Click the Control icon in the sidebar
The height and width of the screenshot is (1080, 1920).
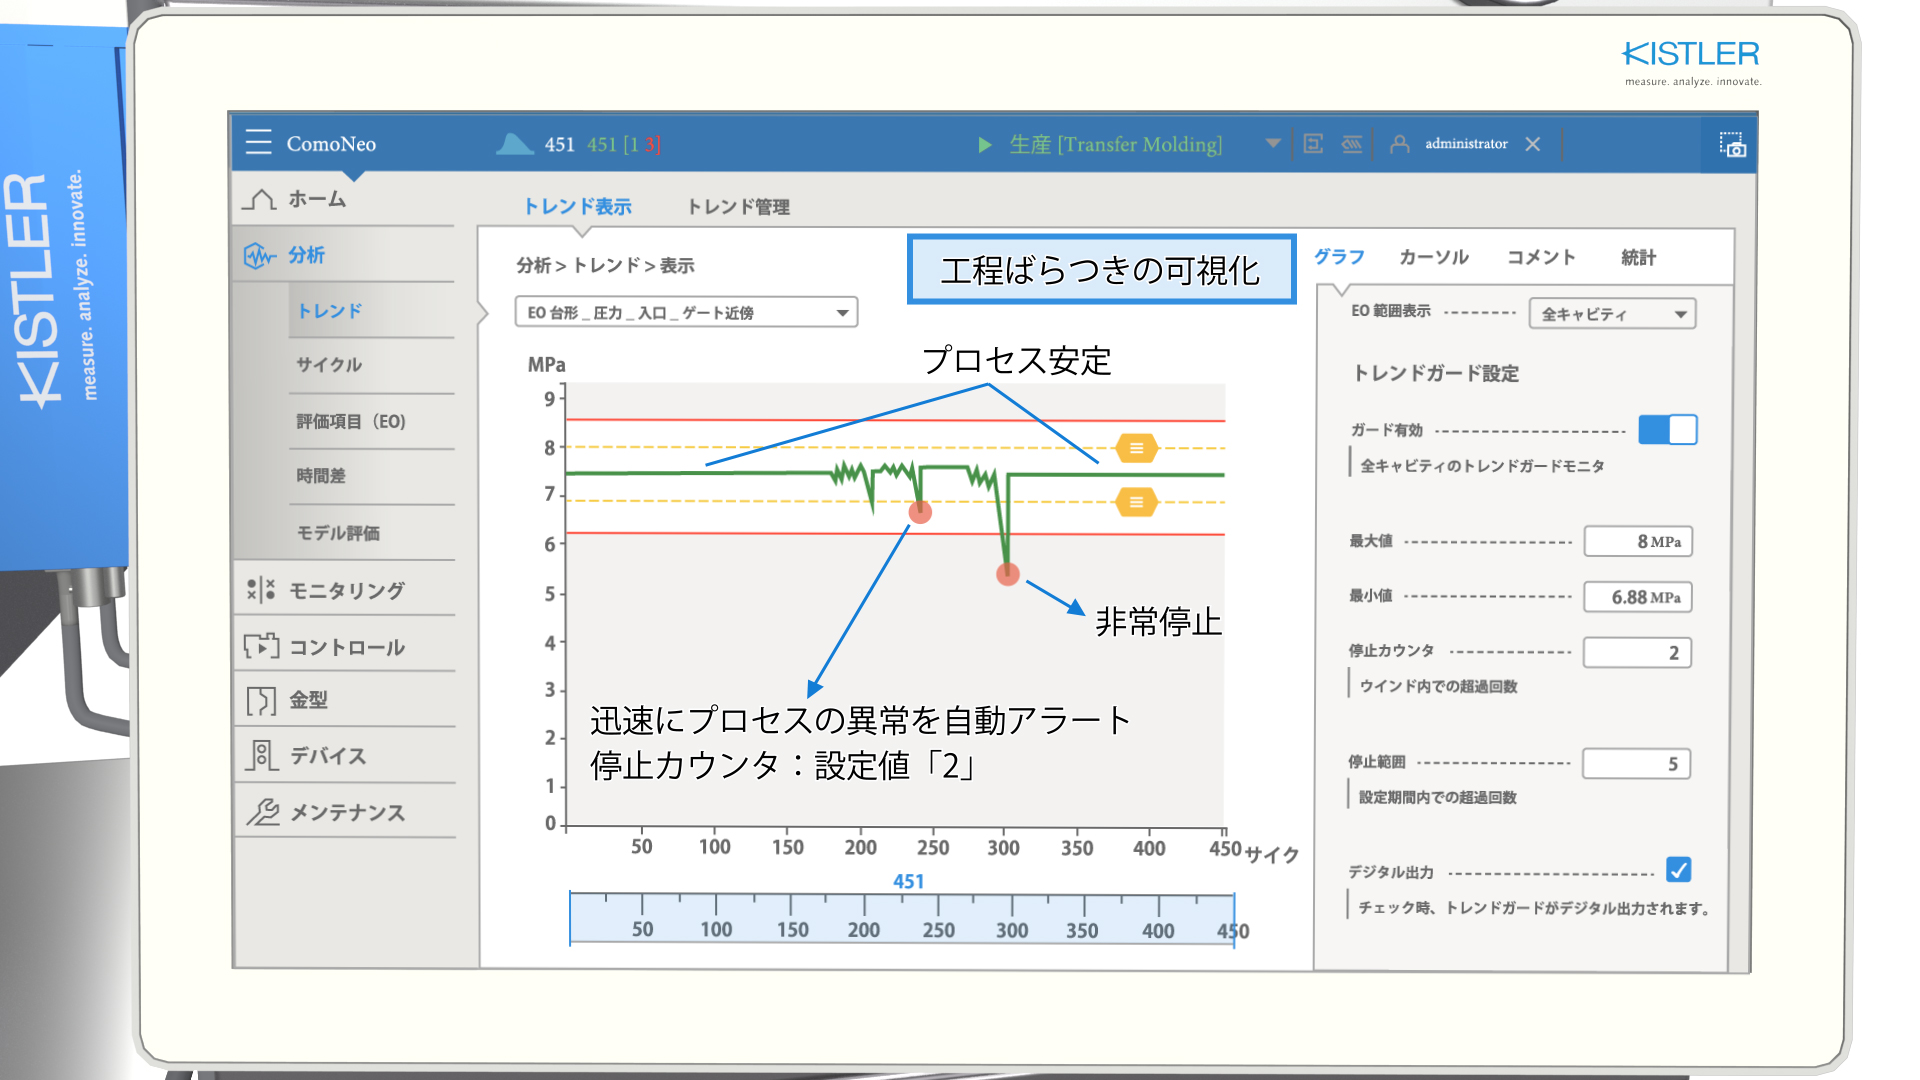point(260,646)
